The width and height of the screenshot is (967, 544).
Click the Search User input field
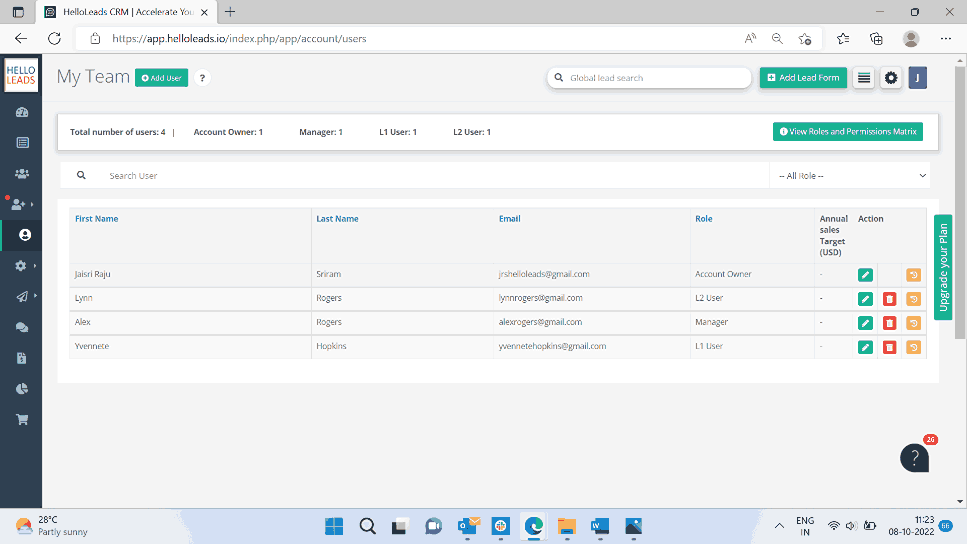(x=430, y=176)
